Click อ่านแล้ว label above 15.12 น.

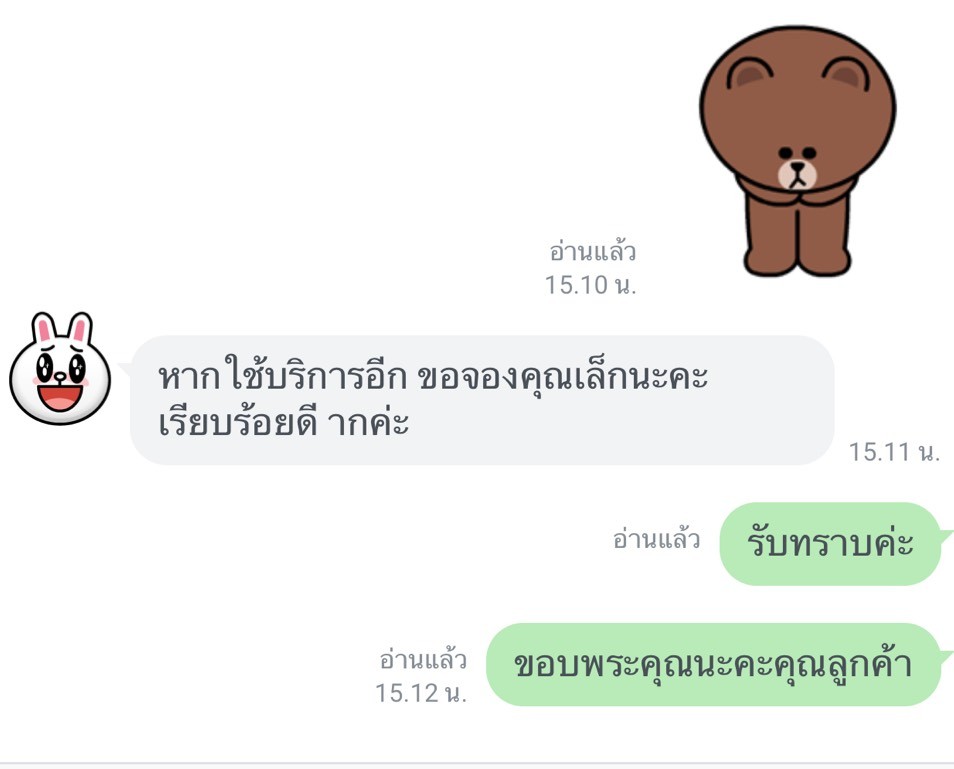coord(423,659)
